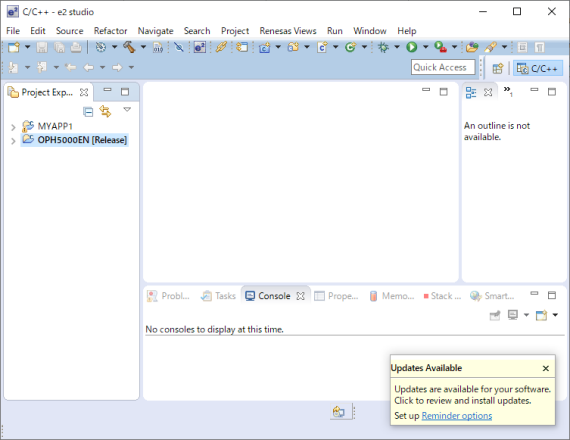Switch to the Tasks tab
Image resolution: width=570 pixels, height=440 pixels.
218,296
